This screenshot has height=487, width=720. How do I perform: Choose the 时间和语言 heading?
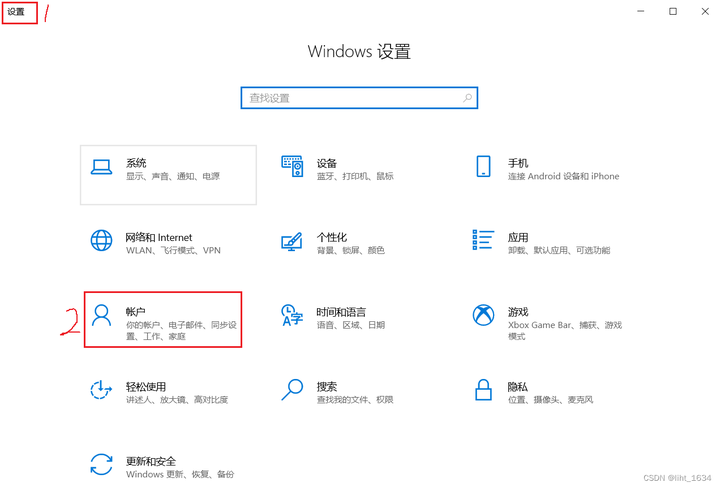point(341,312)
